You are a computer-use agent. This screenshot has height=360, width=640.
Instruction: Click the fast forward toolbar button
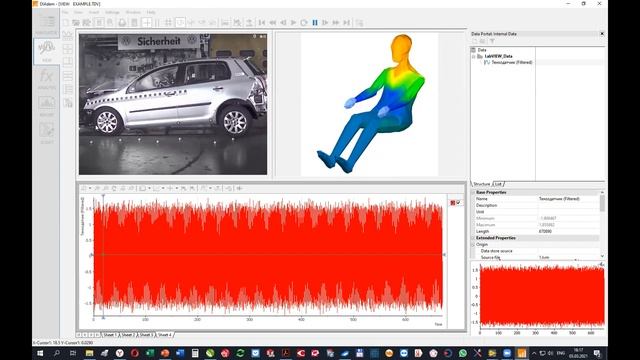point(336,22)
